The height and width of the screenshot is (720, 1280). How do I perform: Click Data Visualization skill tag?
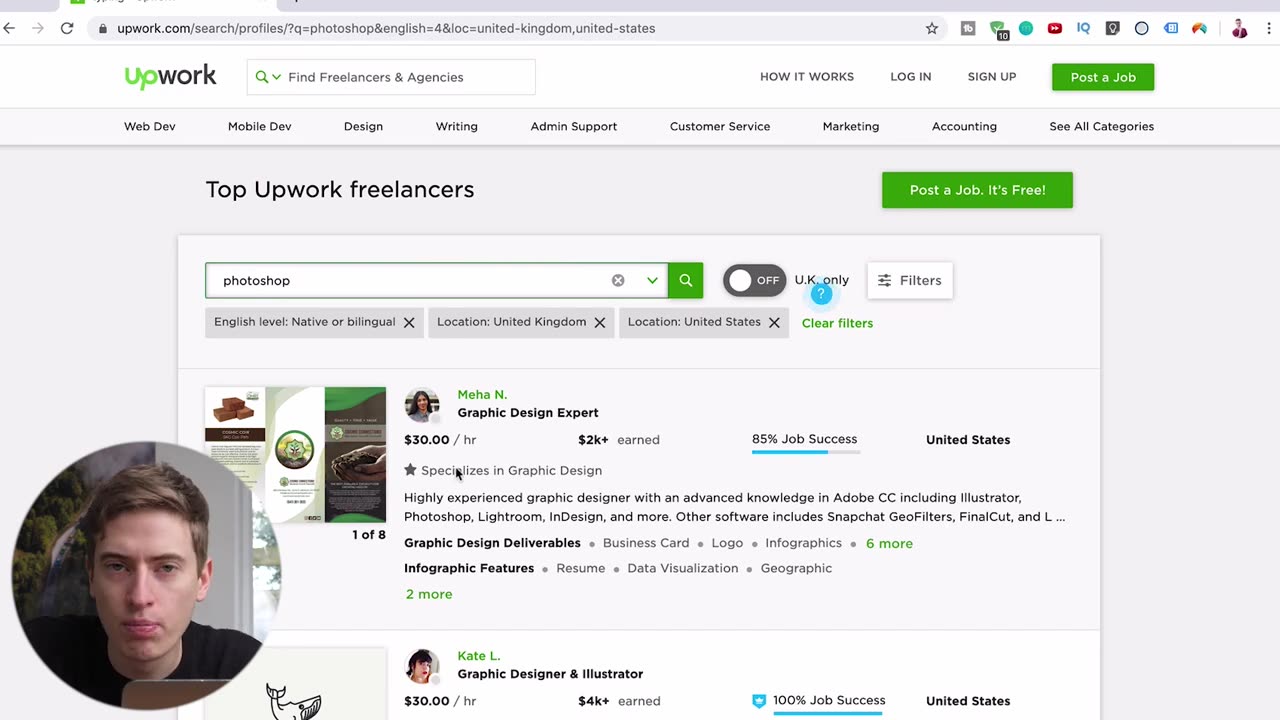coord(683,568)
